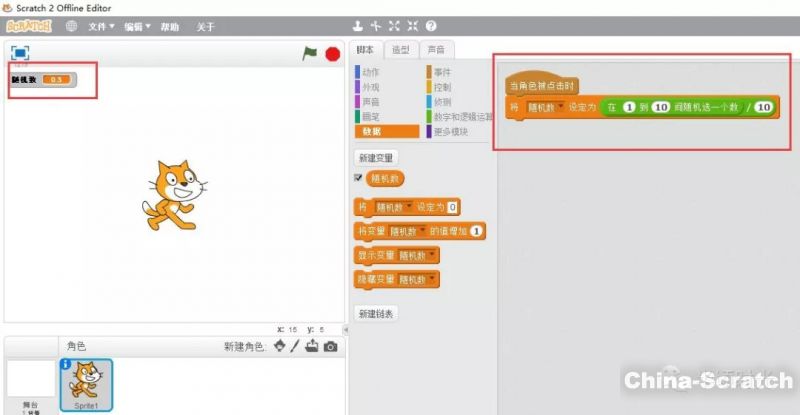Click the green flag to run
Viewport: 800px width, 415px height.
(x=309, y=54)
